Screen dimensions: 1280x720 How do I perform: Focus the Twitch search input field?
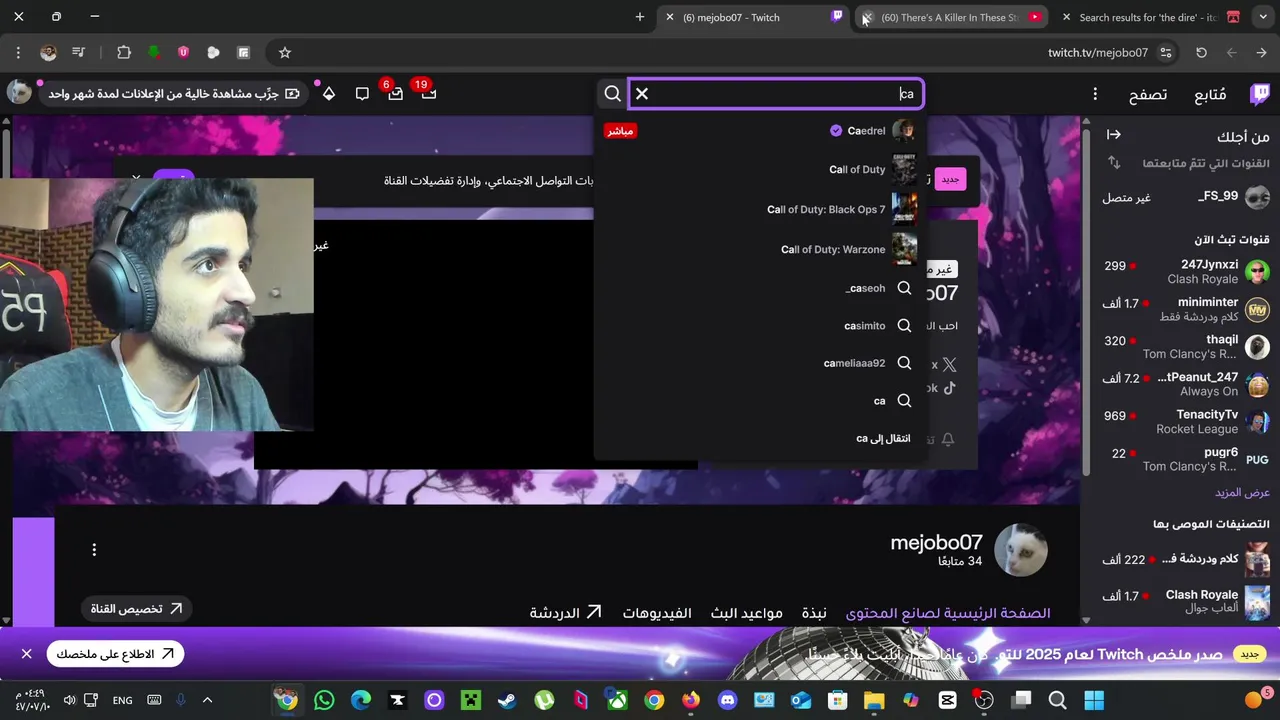click(778, 94)
